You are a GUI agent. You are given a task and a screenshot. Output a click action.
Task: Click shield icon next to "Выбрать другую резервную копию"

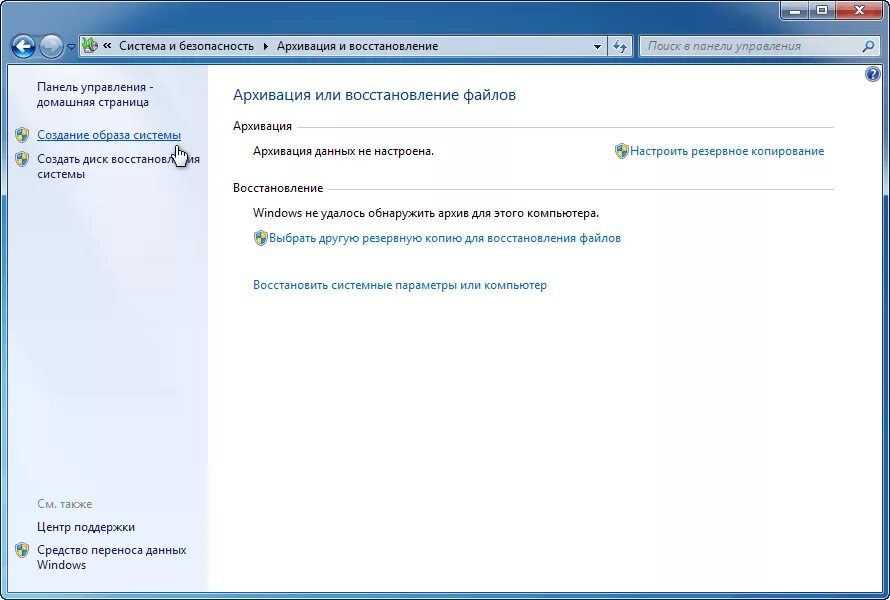(260, 238)
